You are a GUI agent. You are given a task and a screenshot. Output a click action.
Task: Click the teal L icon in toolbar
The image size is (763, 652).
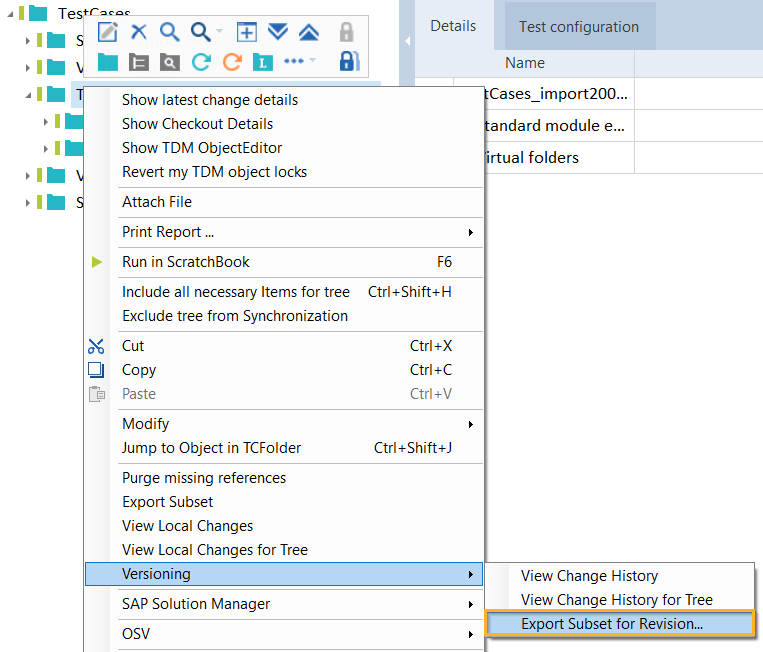263,62
